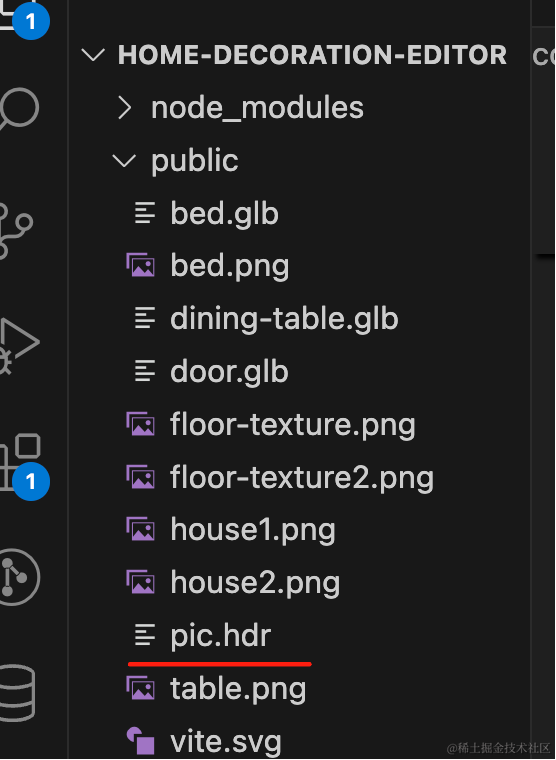Open Run and Debug view icon

click(x=18, y=345)
